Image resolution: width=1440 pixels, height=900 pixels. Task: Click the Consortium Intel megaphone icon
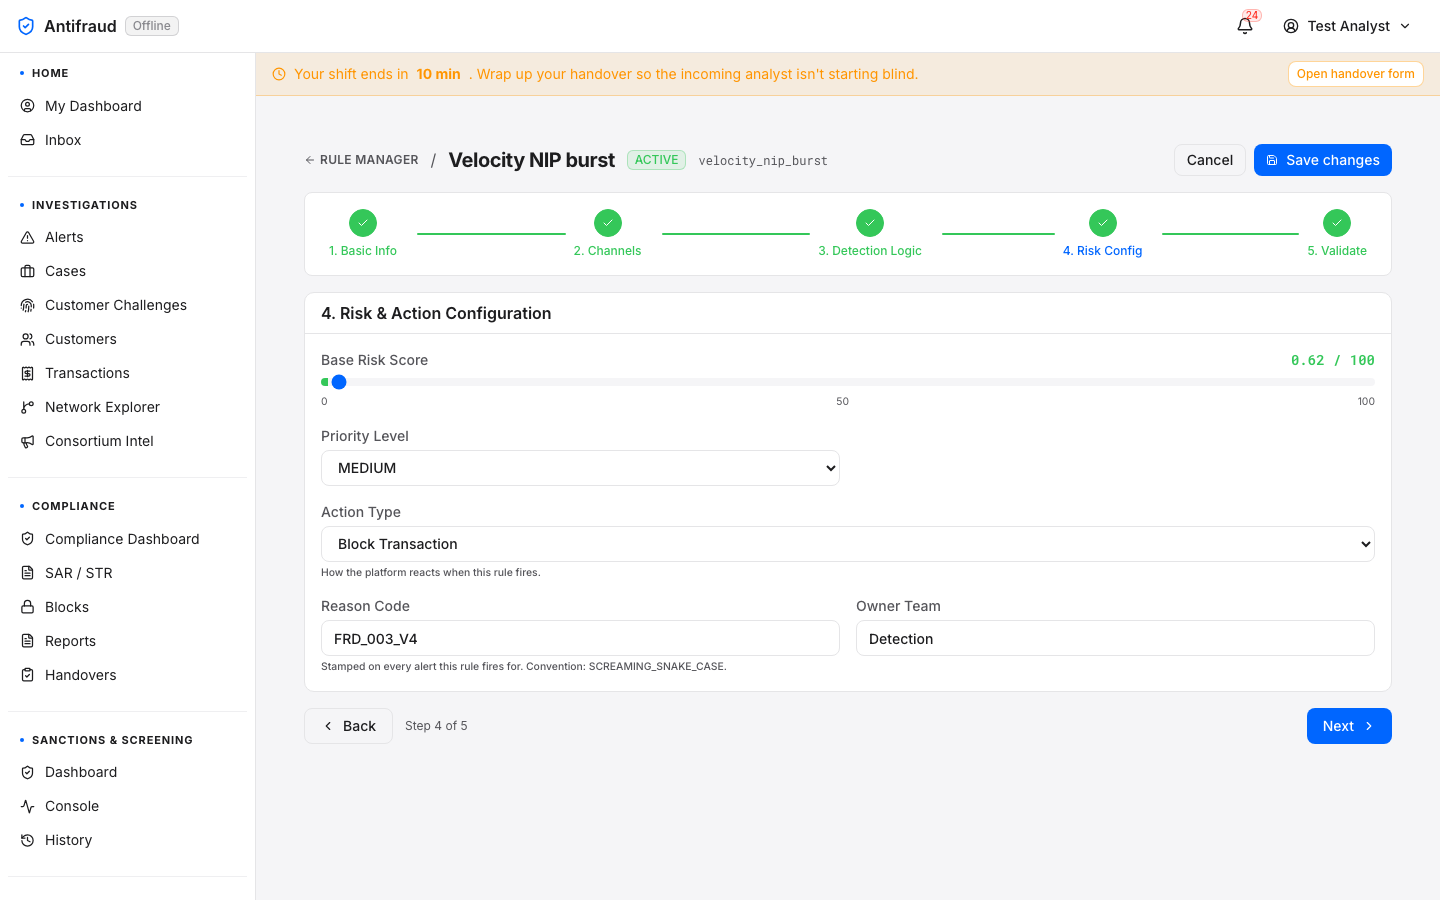(x=28, y=441)
